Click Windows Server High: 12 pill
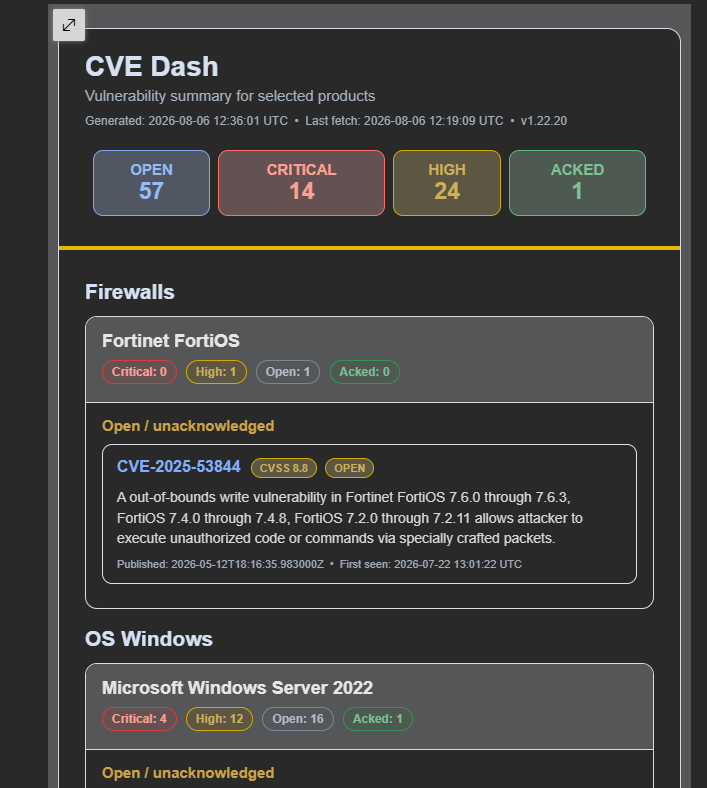707x788 pixels. (219, 719)
